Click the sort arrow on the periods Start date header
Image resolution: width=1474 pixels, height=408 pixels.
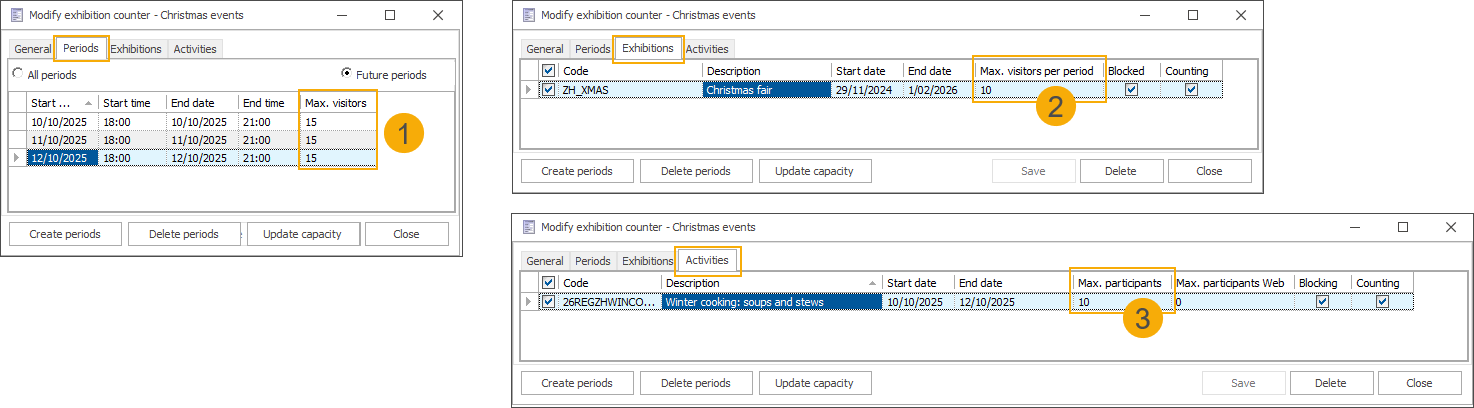point(88,103)
